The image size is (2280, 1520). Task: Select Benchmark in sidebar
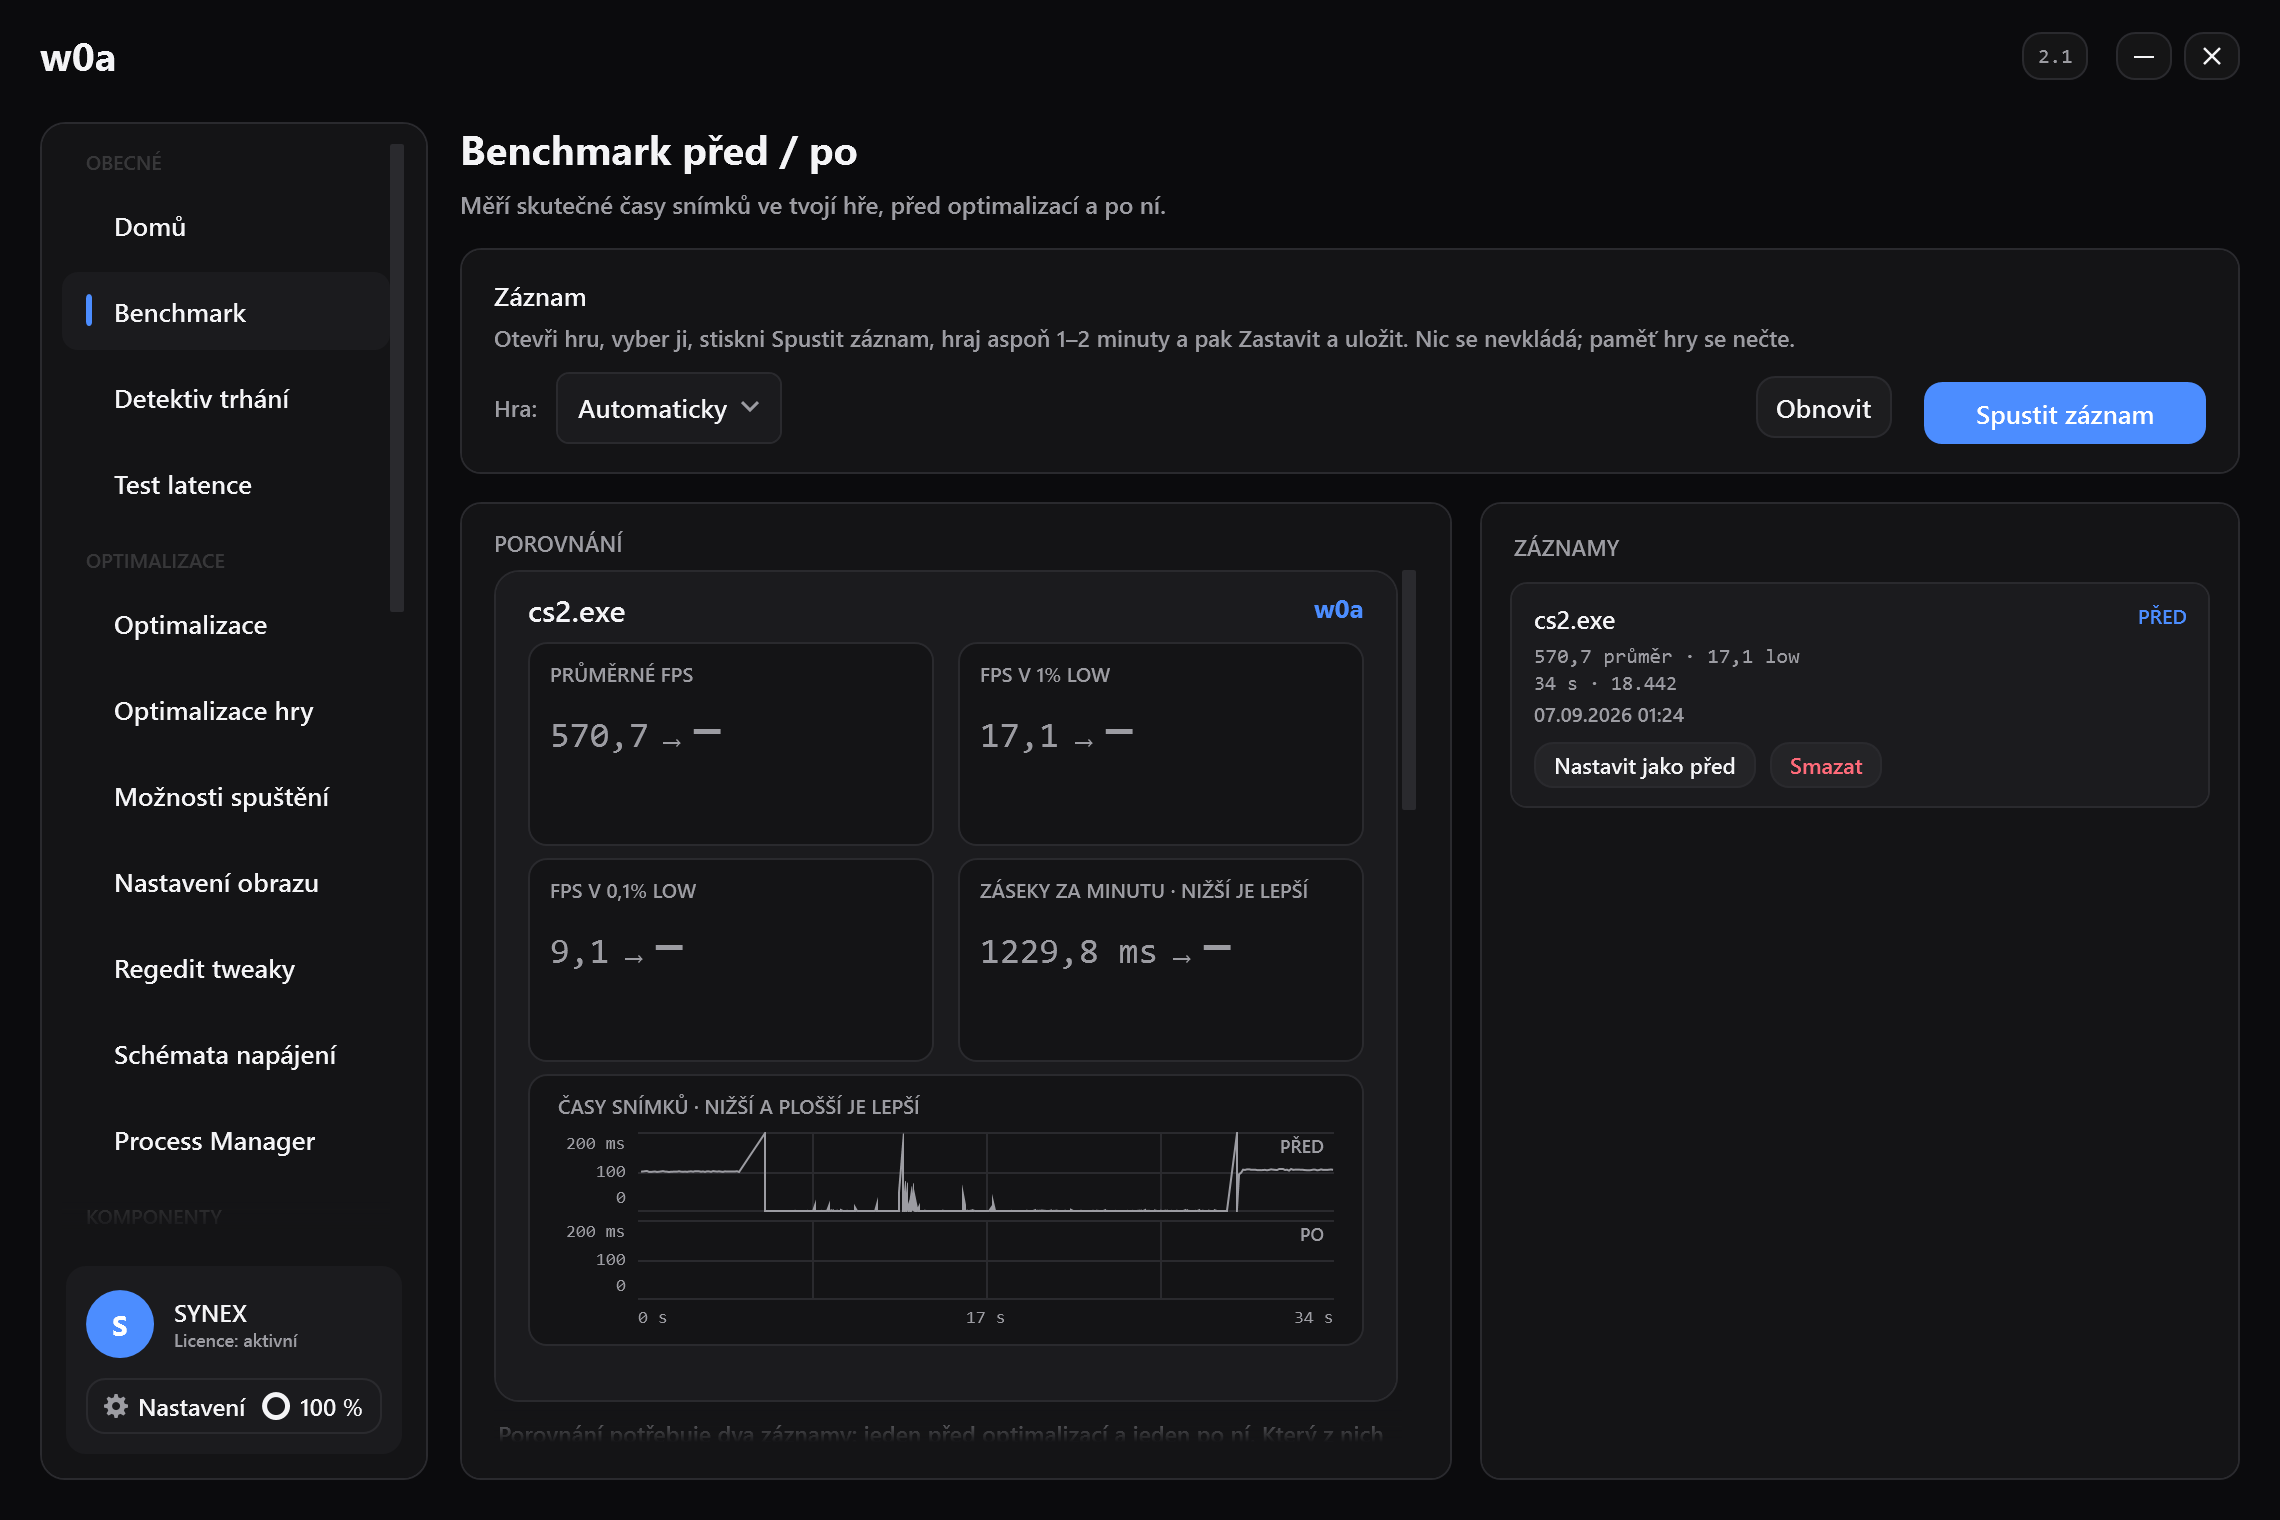226,313
